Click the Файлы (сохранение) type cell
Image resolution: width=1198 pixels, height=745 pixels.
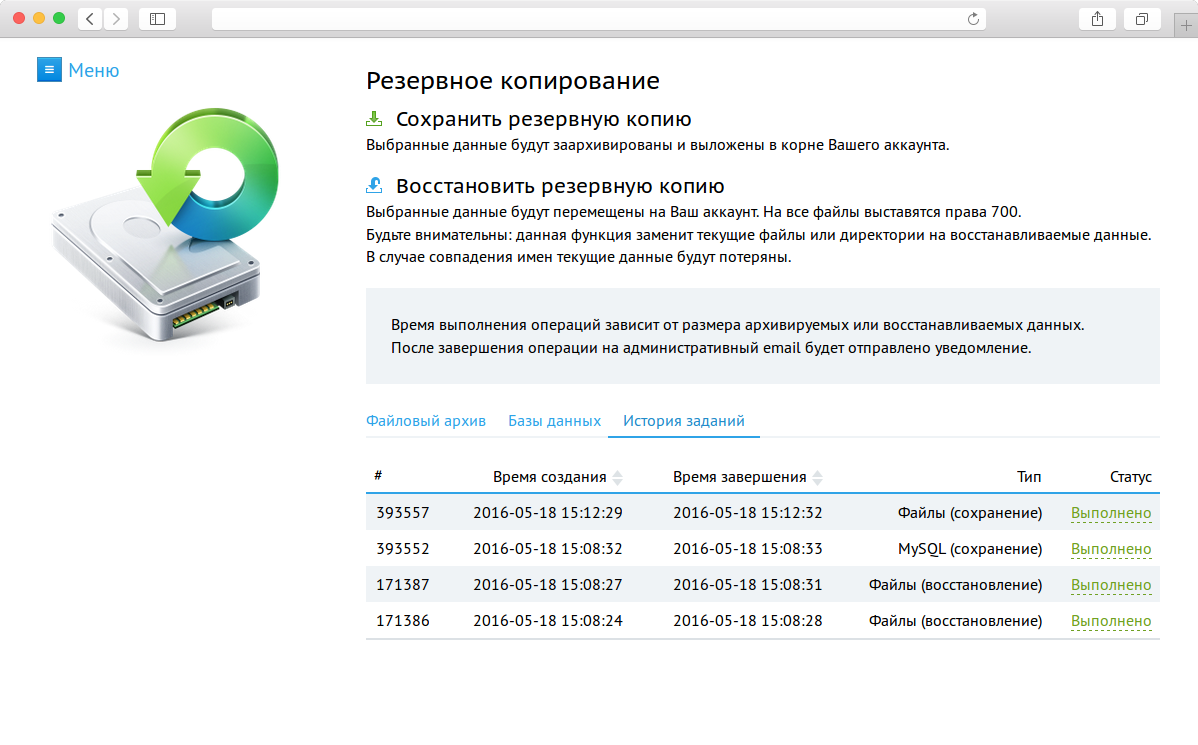pyautogui.click(x=970, y=513)
